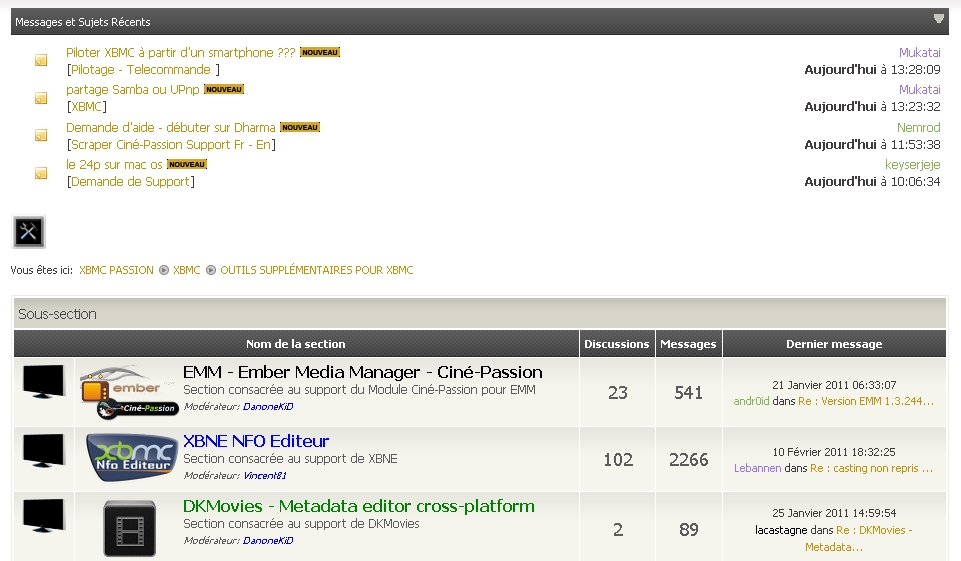Image resolution: width=961 pixels, height=561 pixels.
Task: Go to OUTILS SUPPLÉMENTAIRES POUR XBMC breadcrumb
Action: click(x=317, y=270)
